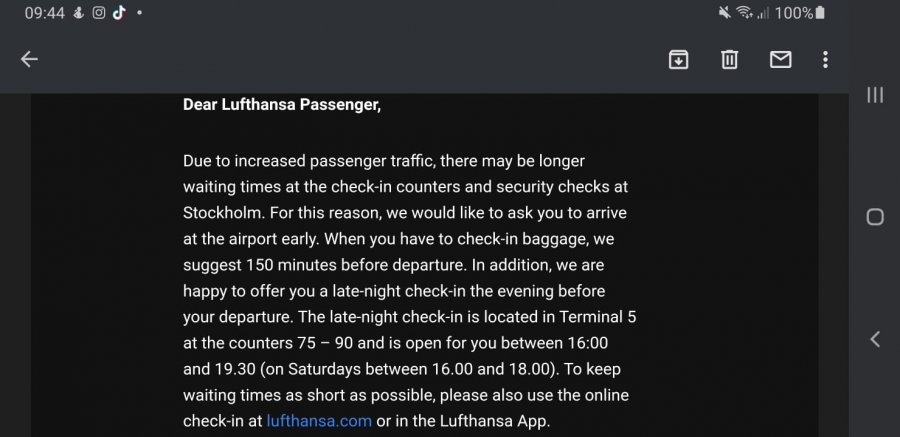Open the three-dot more options menu
This screenshot has height=437, width=900.
coord(825,59)
